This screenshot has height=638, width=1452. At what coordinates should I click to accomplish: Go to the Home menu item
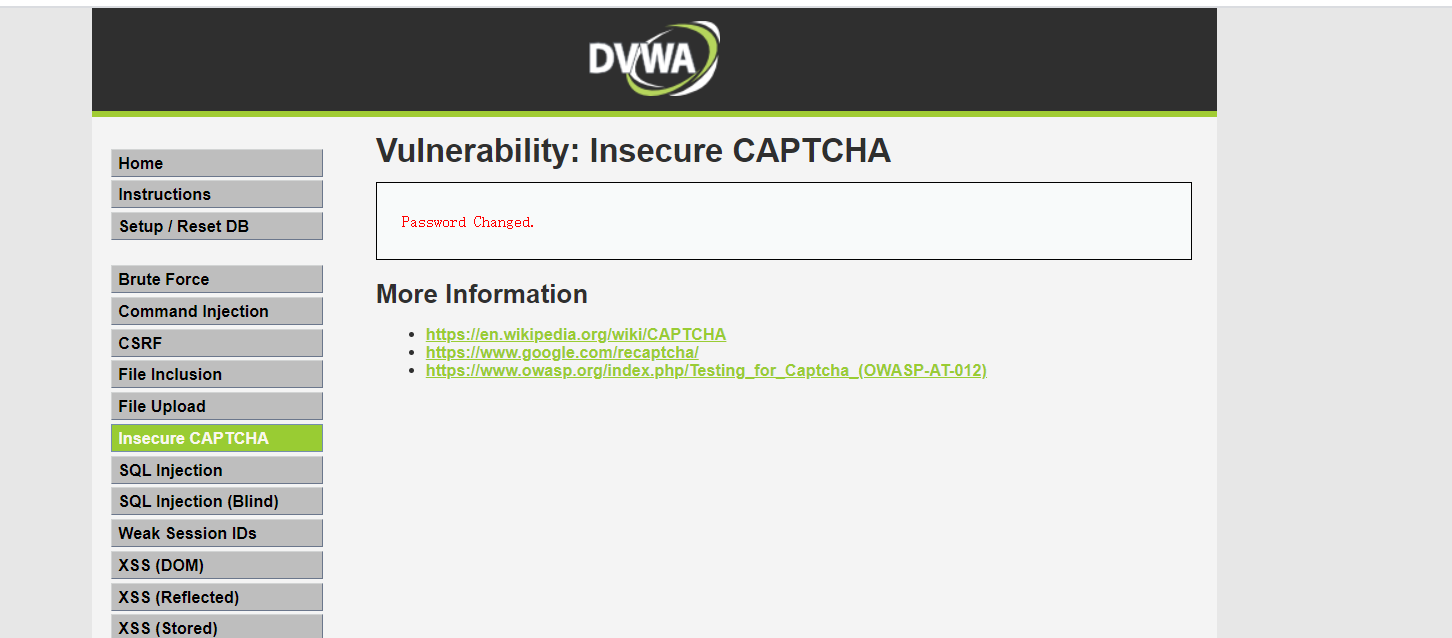[216, 163]
